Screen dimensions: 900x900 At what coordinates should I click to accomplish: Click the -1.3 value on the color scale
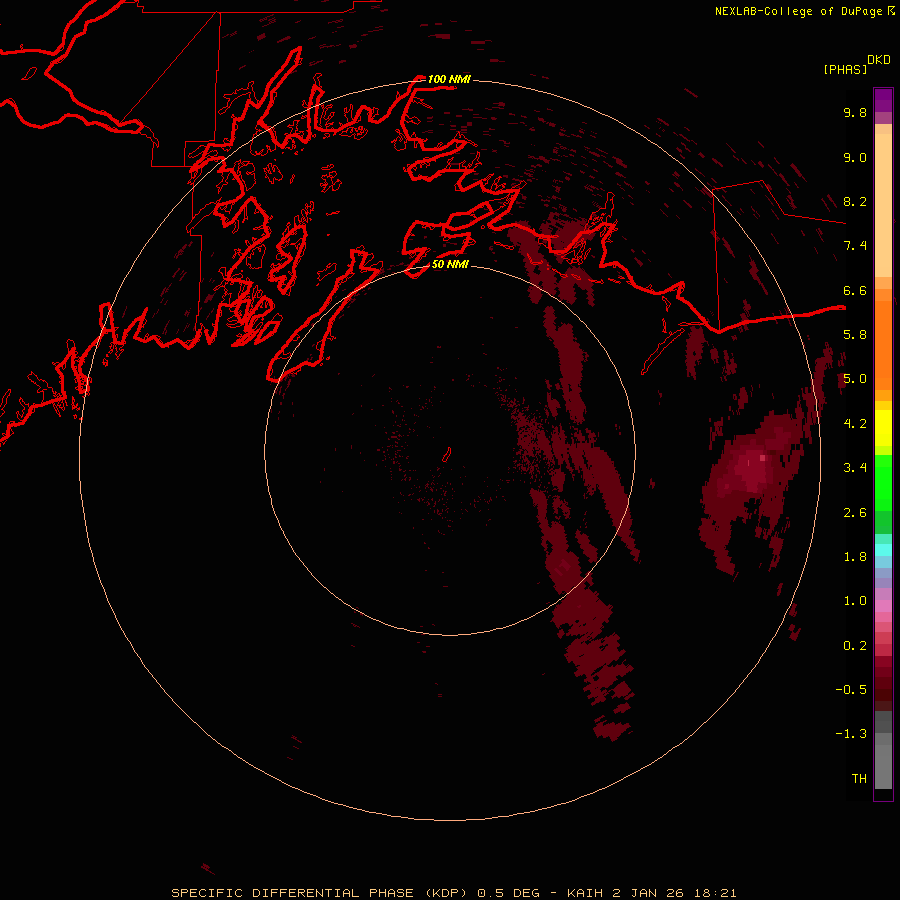coord(851,734)
